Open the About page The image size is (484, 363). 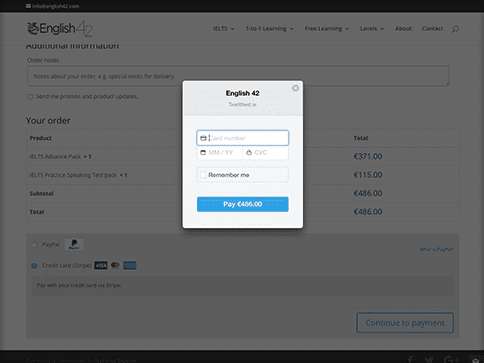[x=403, y=29]
